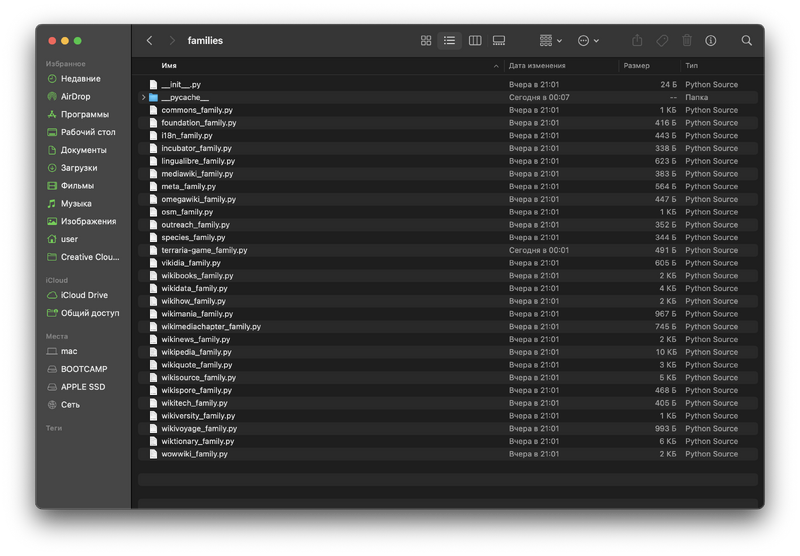The height and width of the screenshot is (556, 800).
Task: Select wikivoyage_family.py
Action: click(448, 429)
